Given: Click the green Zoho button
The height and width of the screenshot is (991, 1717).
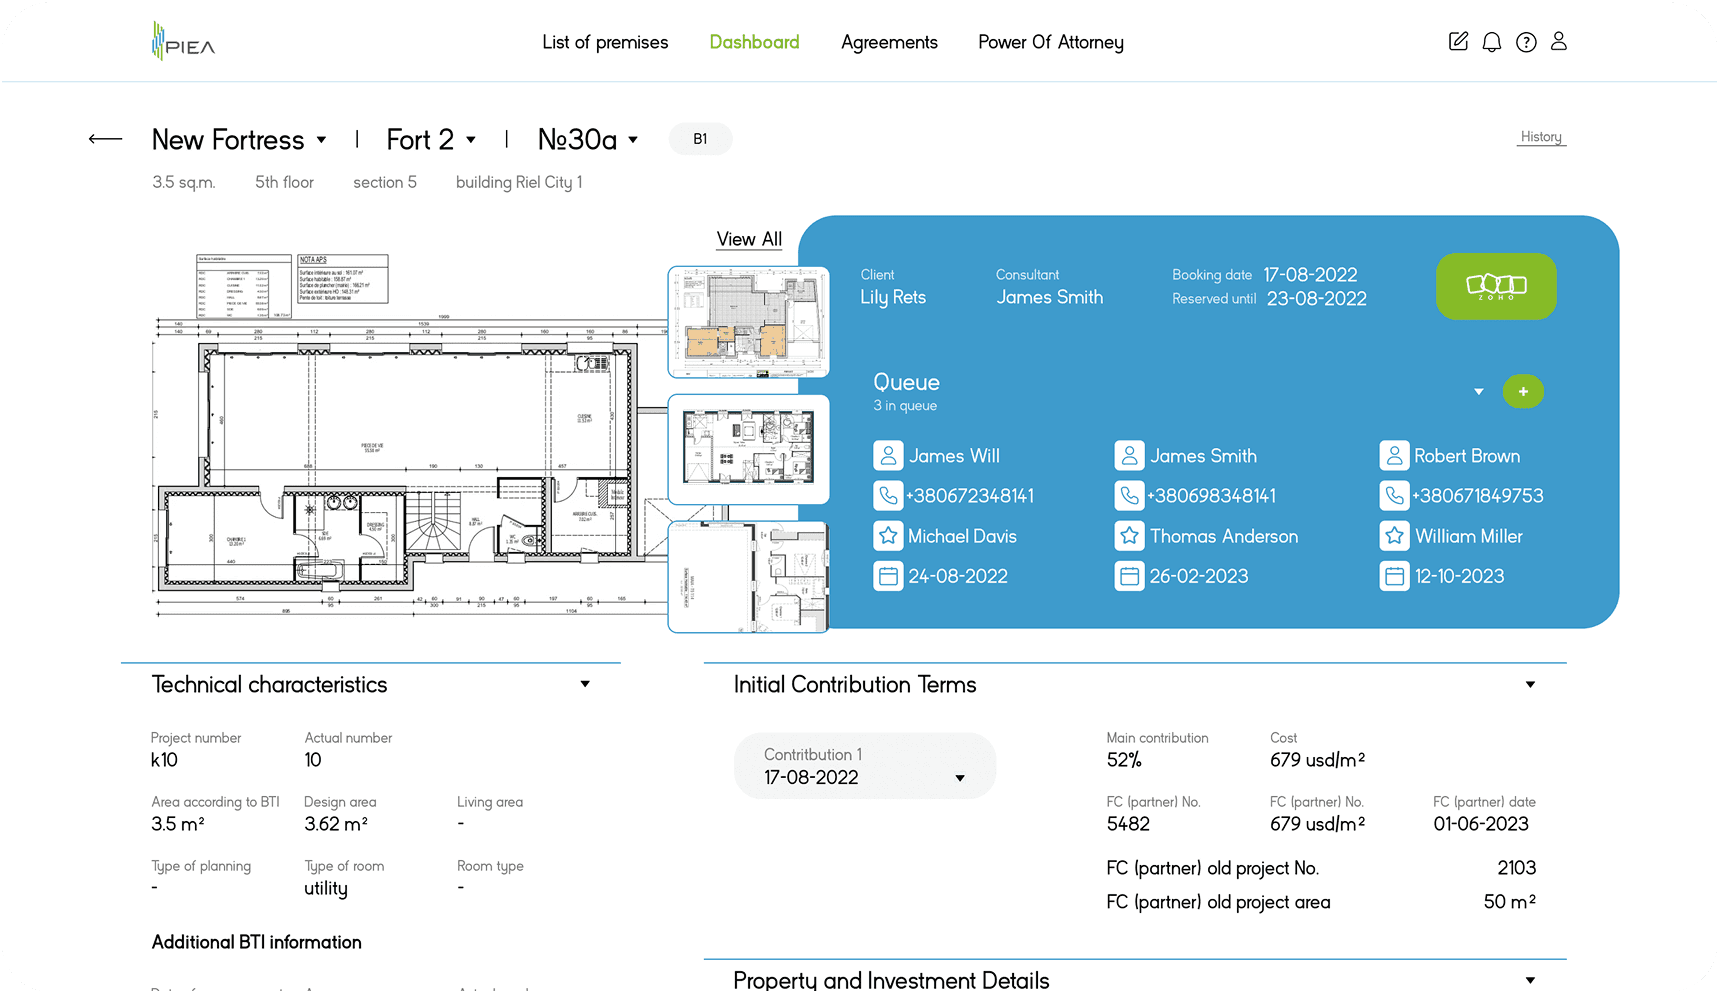Looking at the screenshot, I should (x=1495, y=286).
